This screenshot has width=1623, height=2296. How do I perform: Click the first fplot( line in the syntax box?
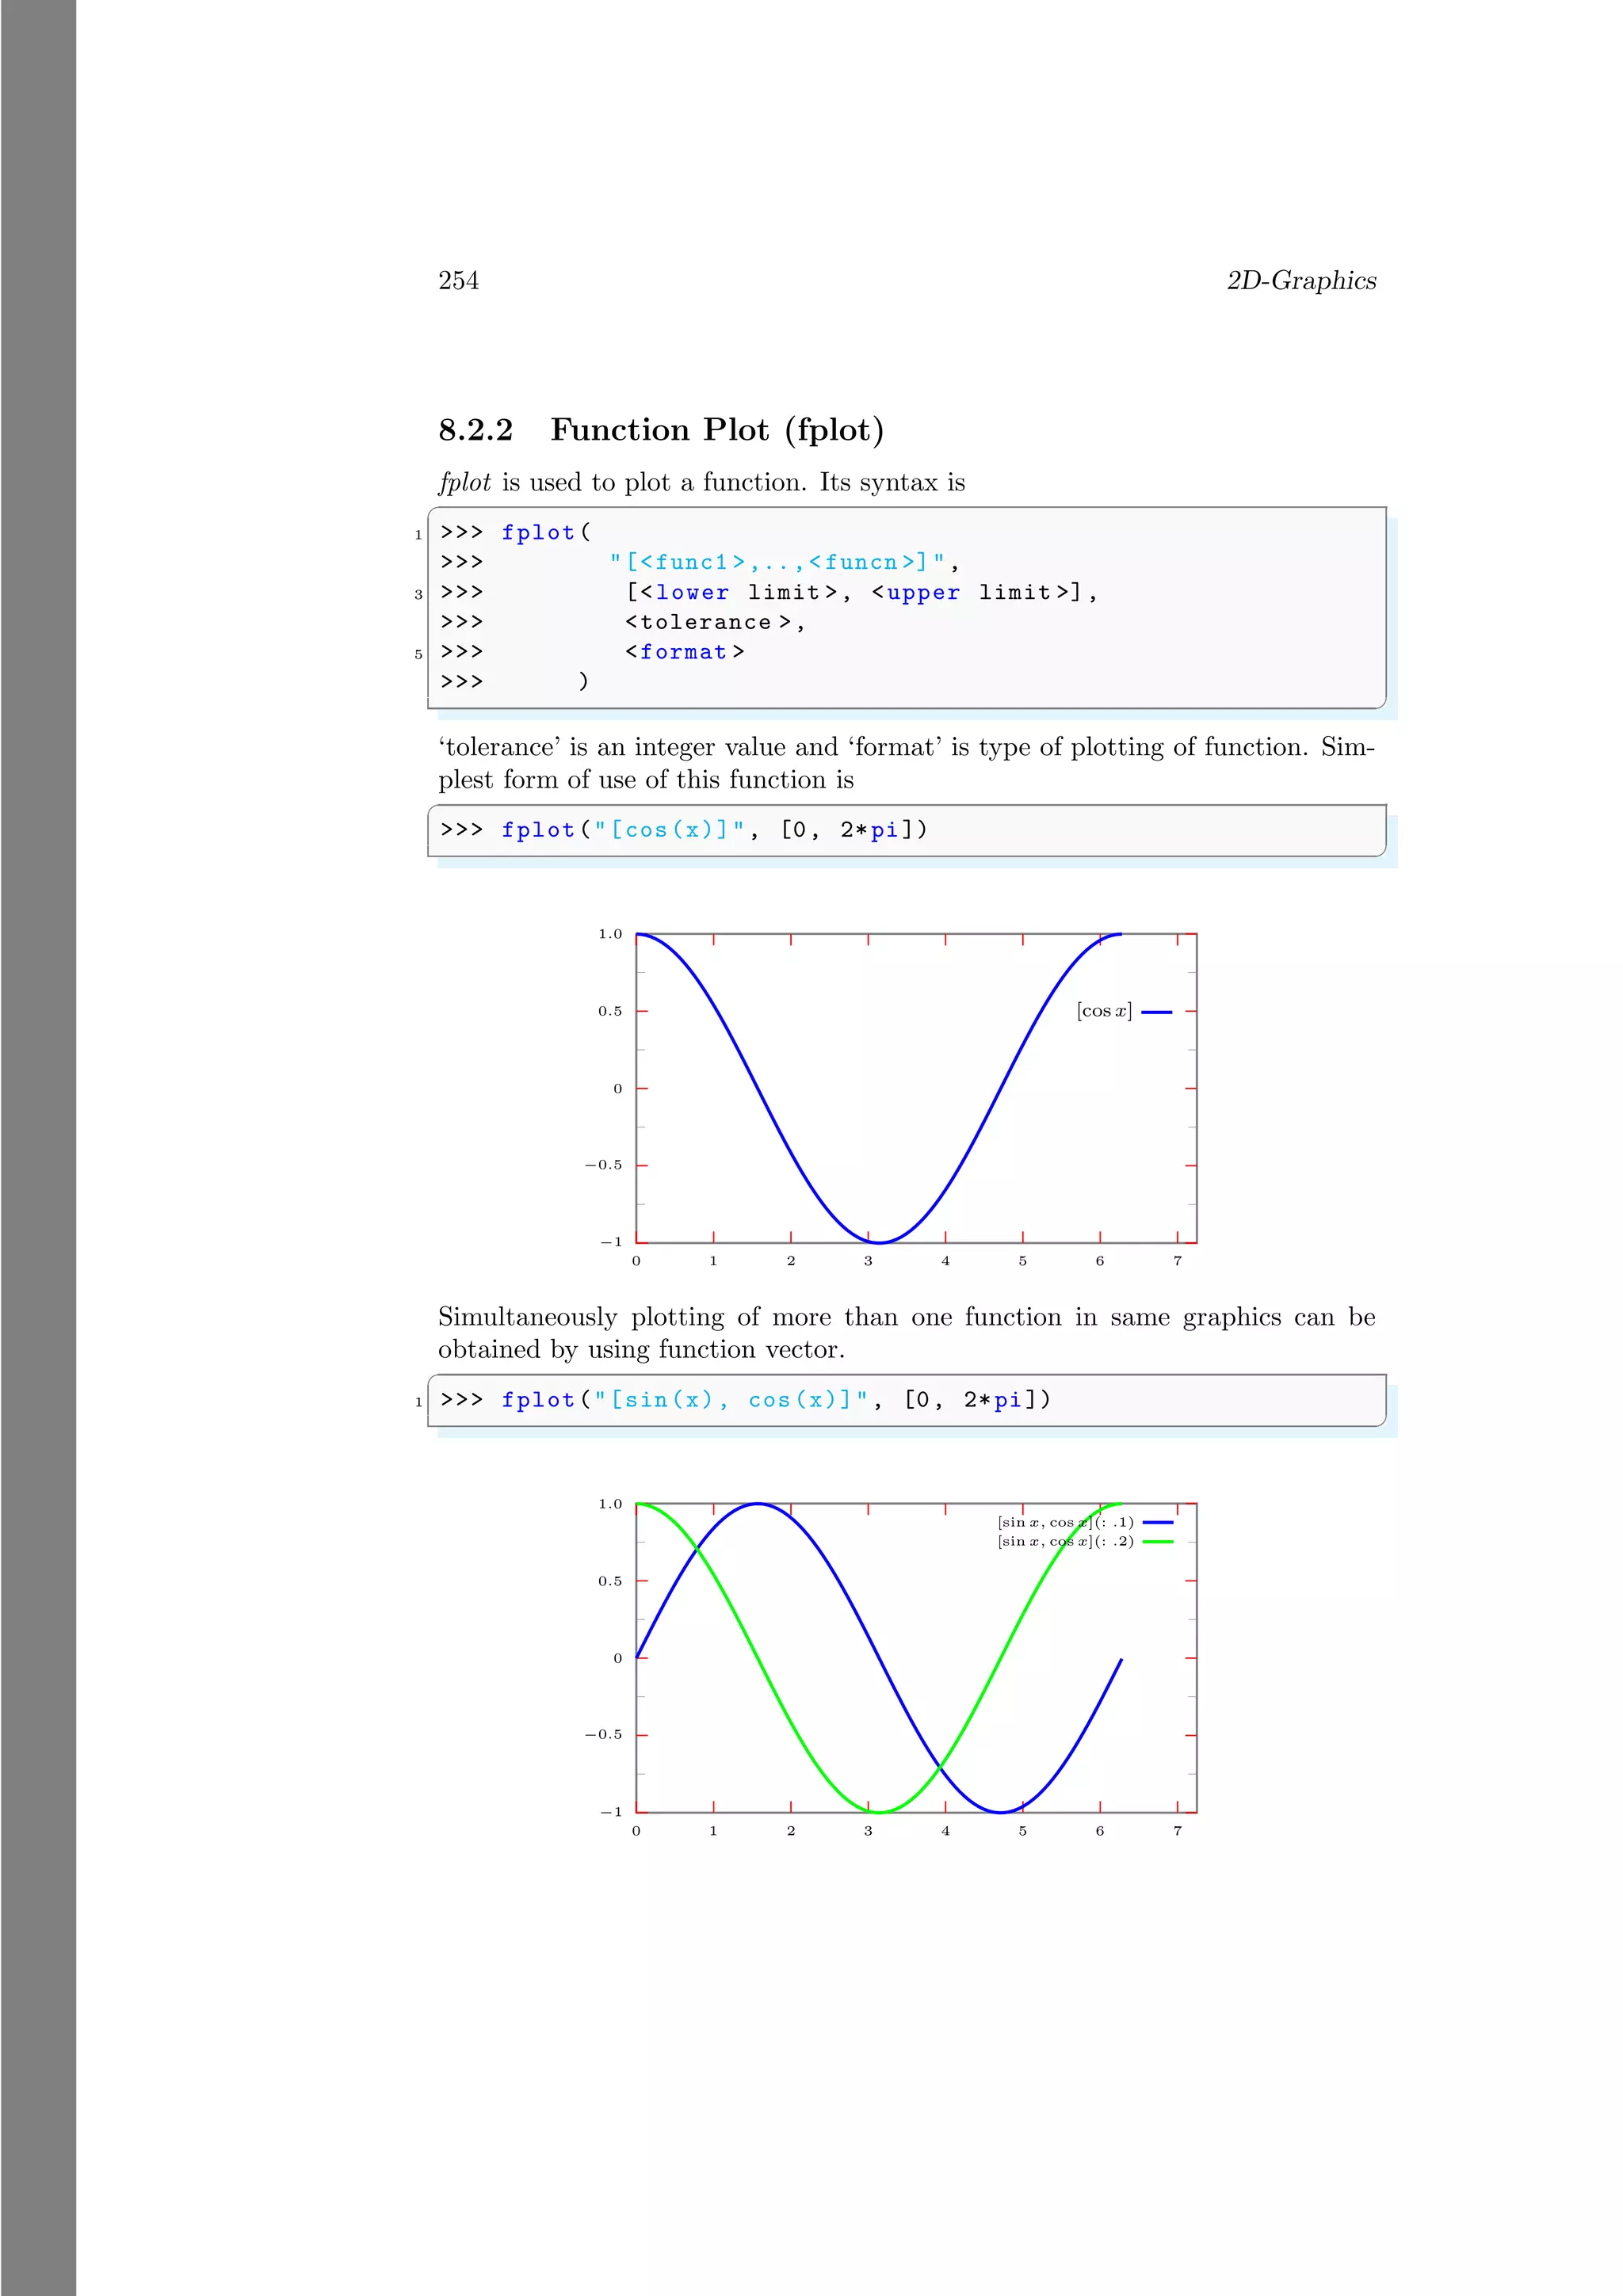[x=516, y=533]
